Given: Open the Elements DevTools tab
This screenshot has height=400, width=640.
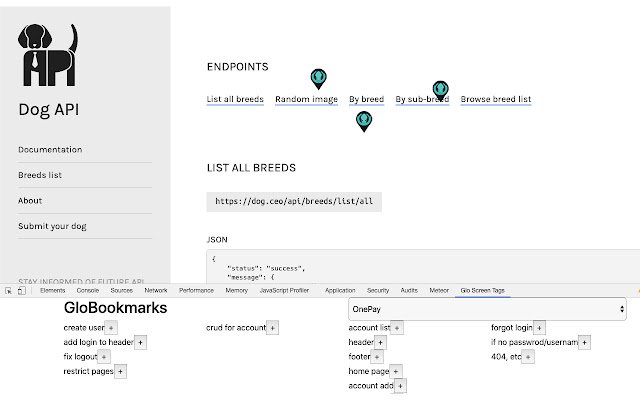Looking at the screenshot, I should coord(53,291).
